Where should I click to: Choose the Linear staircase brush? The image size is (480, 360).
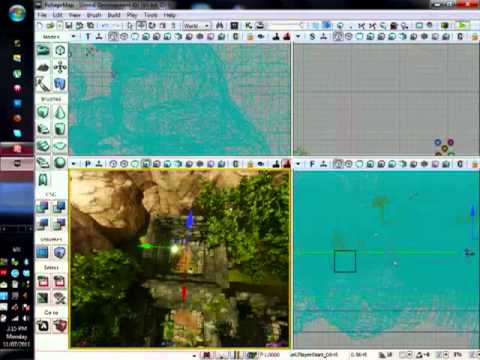coord(43,145)
